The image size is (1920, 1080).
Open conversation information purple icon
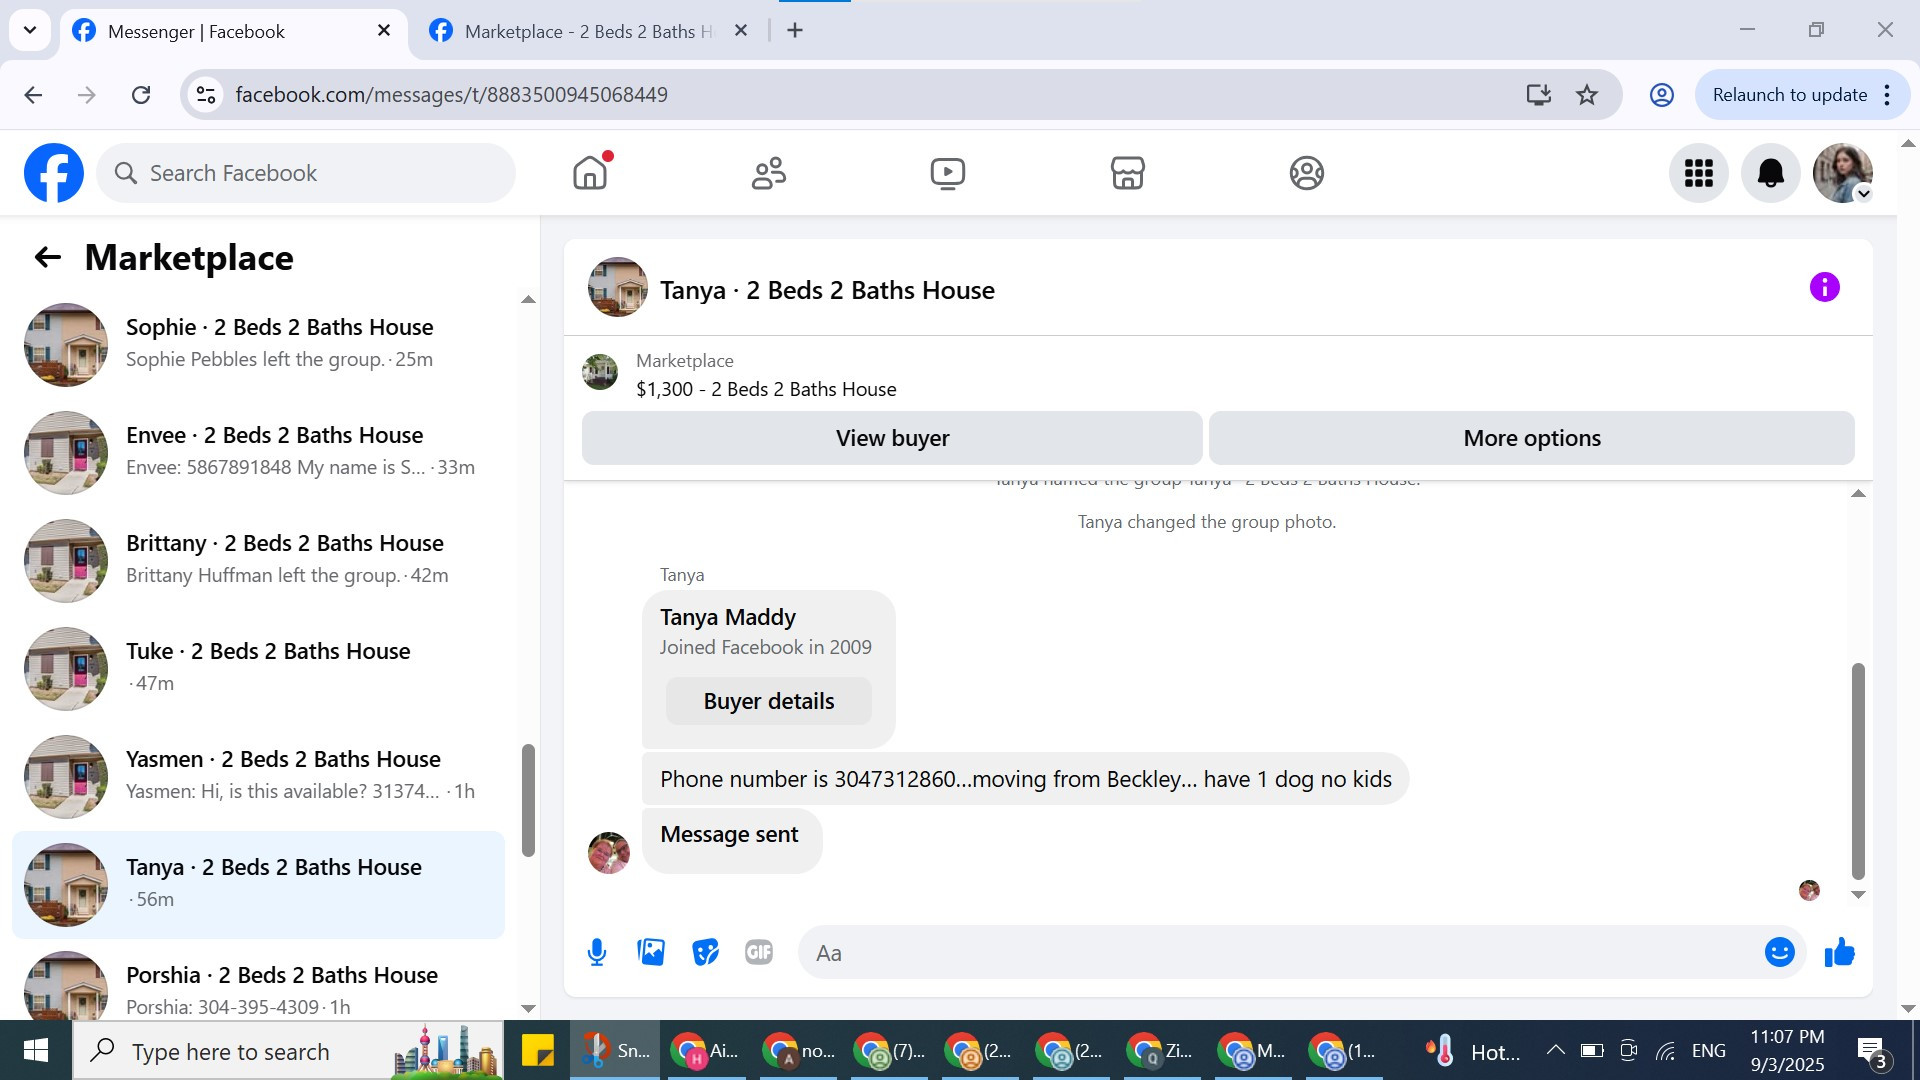pyautogui.click(x=1825, y=288)
